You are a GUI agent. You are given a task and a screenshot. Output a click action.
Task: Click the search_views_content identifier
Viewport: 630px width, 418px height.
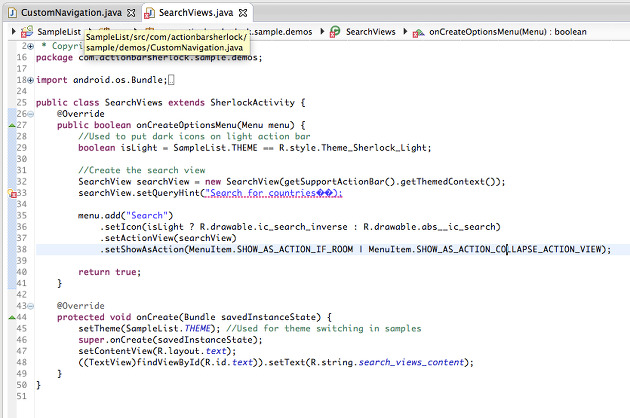click(x=411, y=363)
